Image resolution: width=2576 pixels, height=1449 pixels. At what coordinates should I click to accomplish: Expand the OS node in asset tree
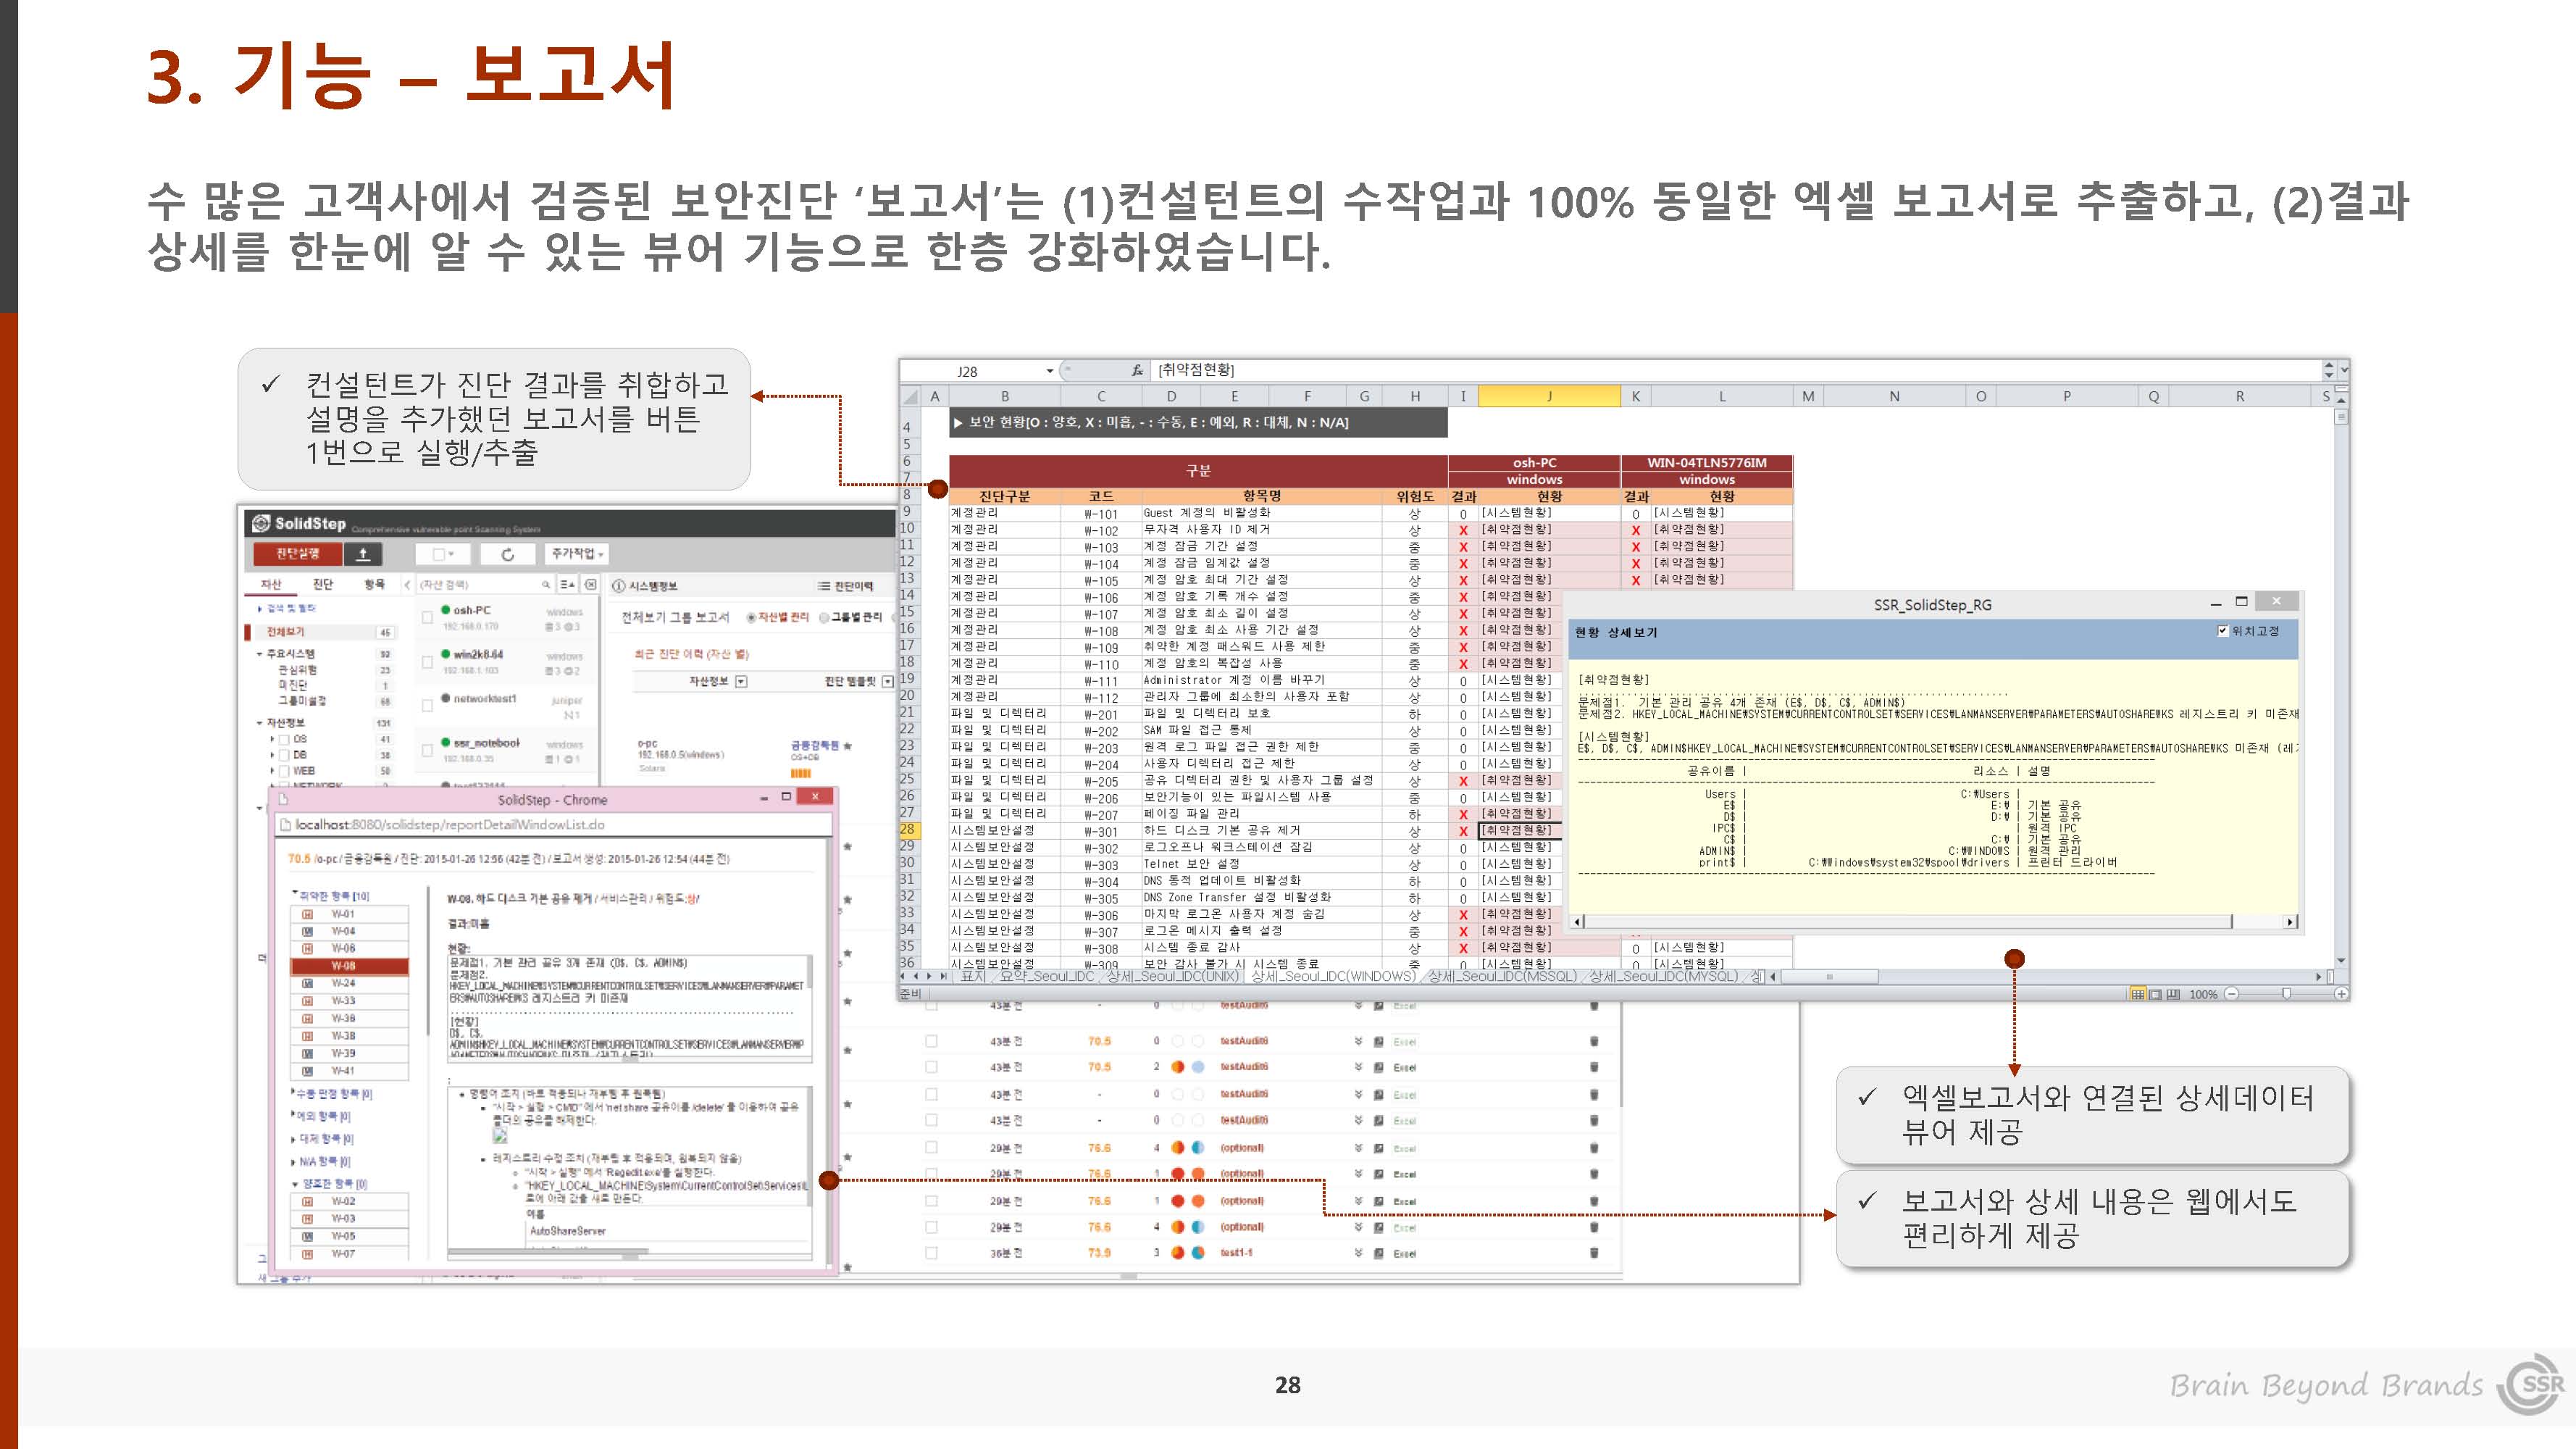tap(272, 739)
